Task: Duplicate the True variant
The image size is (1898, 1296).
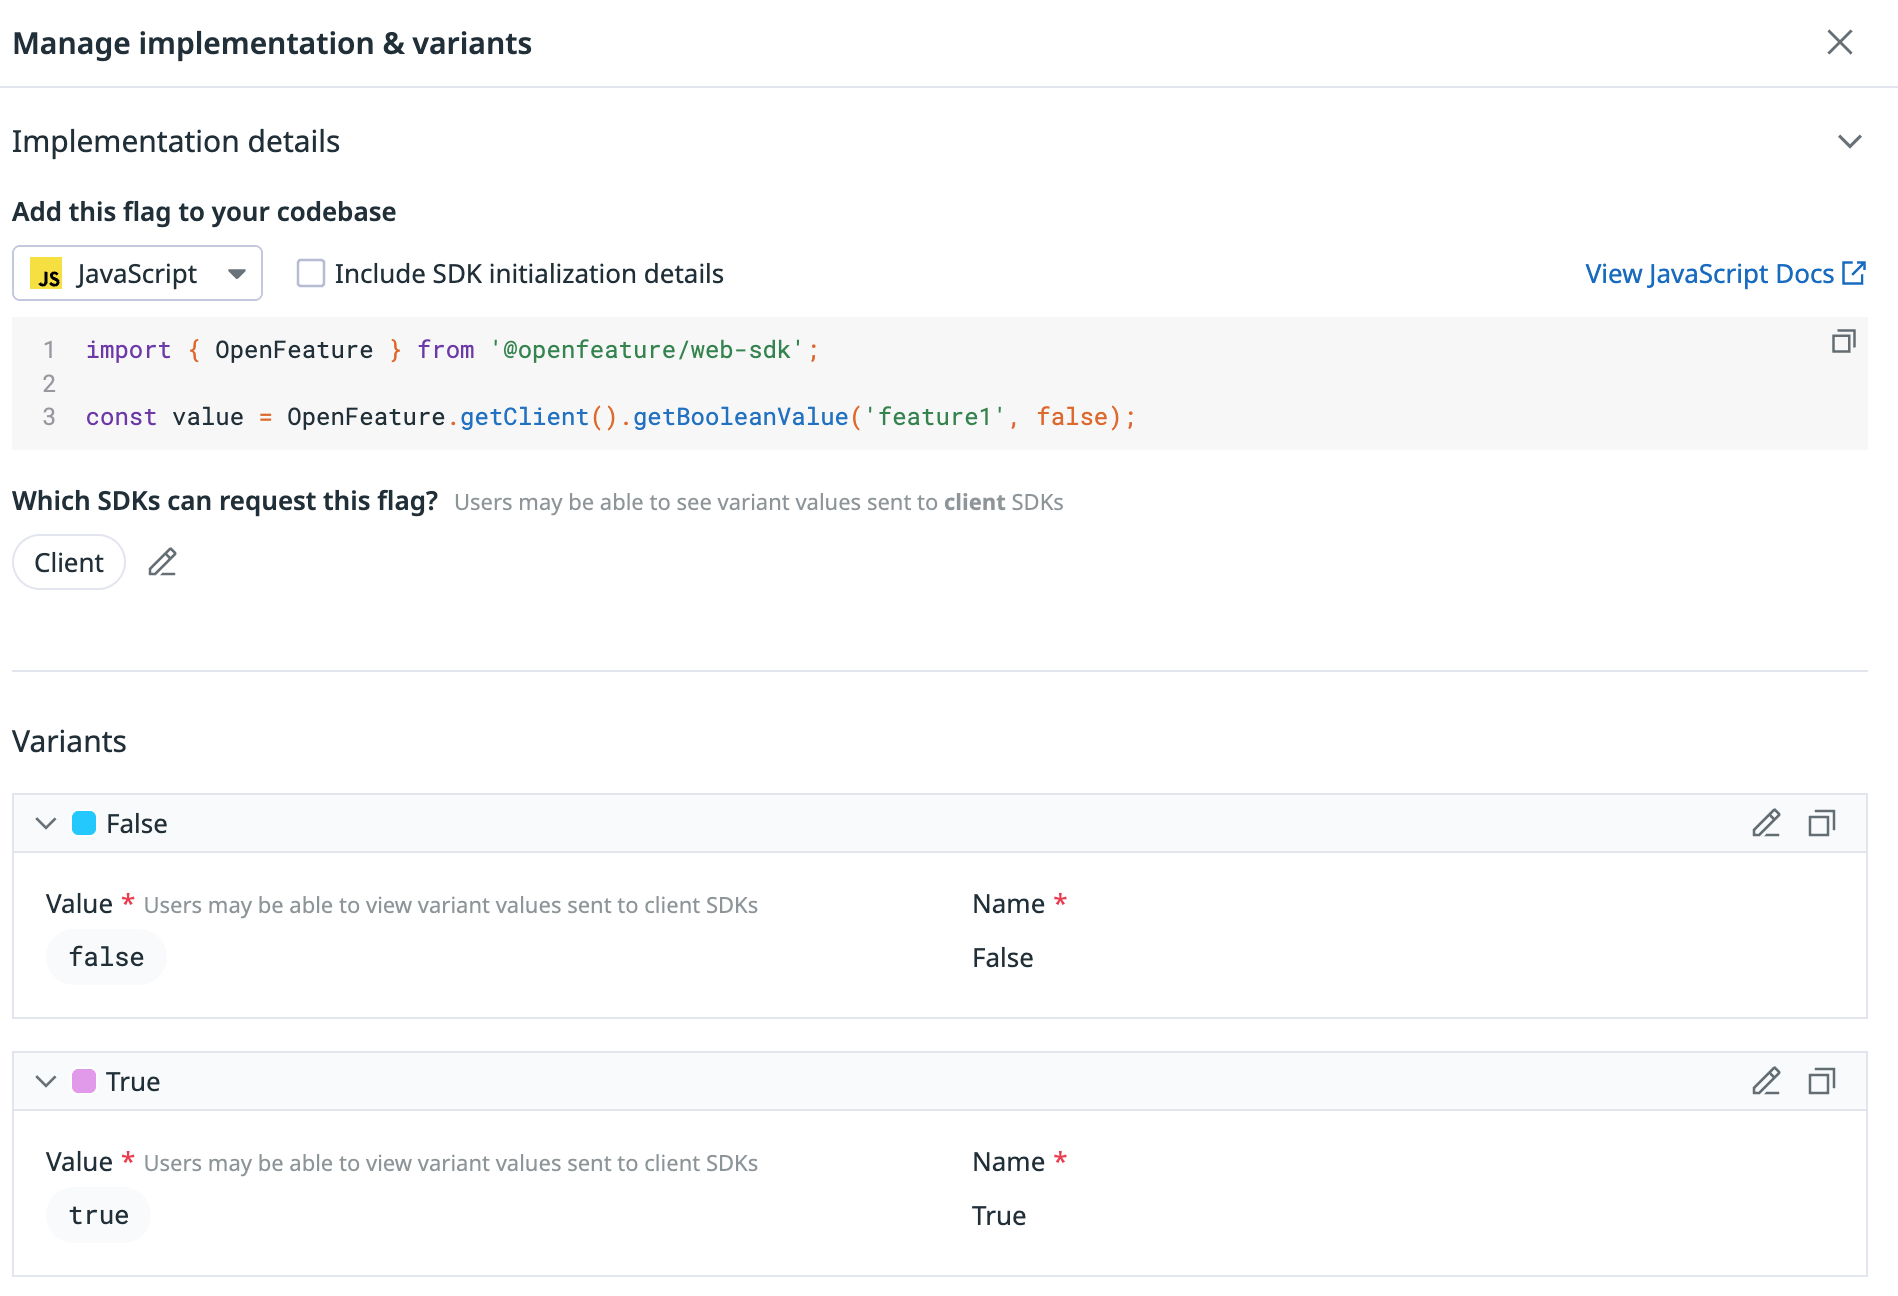Action: (1821, 1081)
